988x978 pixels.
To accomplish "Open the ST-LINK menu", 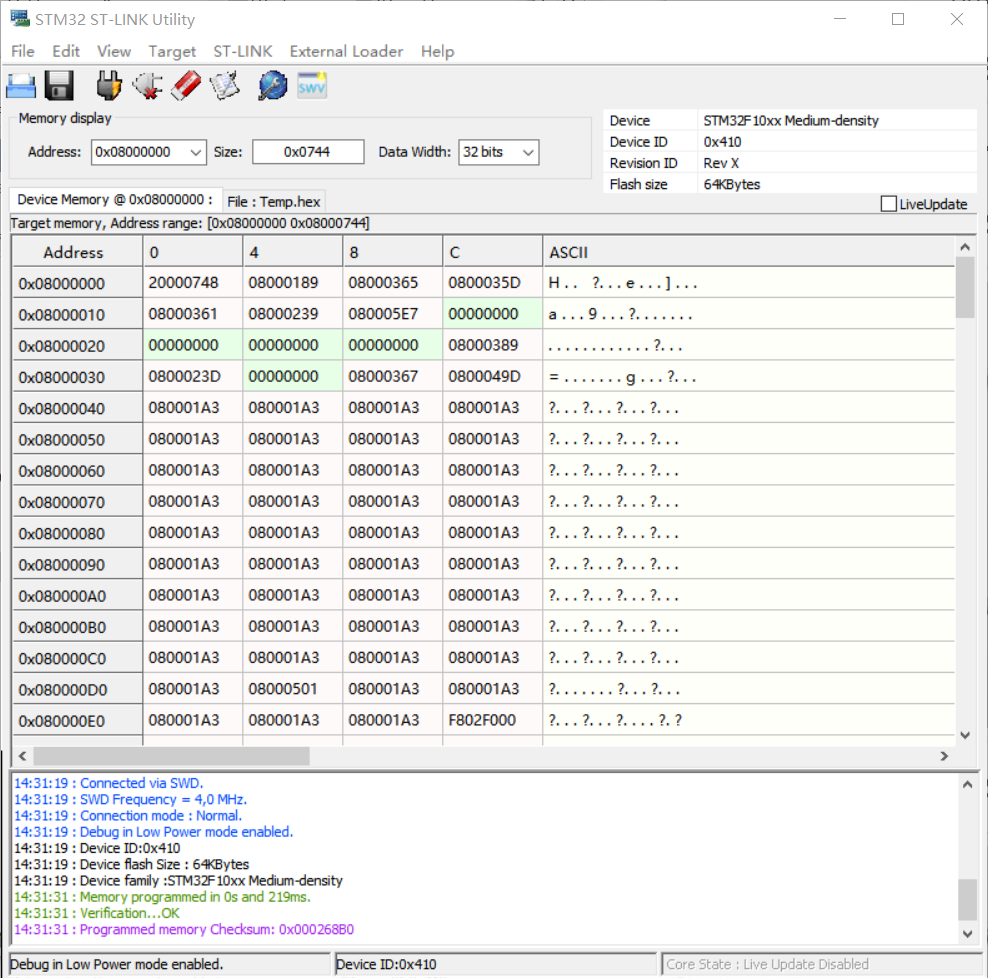I will (x=243, y=51).
